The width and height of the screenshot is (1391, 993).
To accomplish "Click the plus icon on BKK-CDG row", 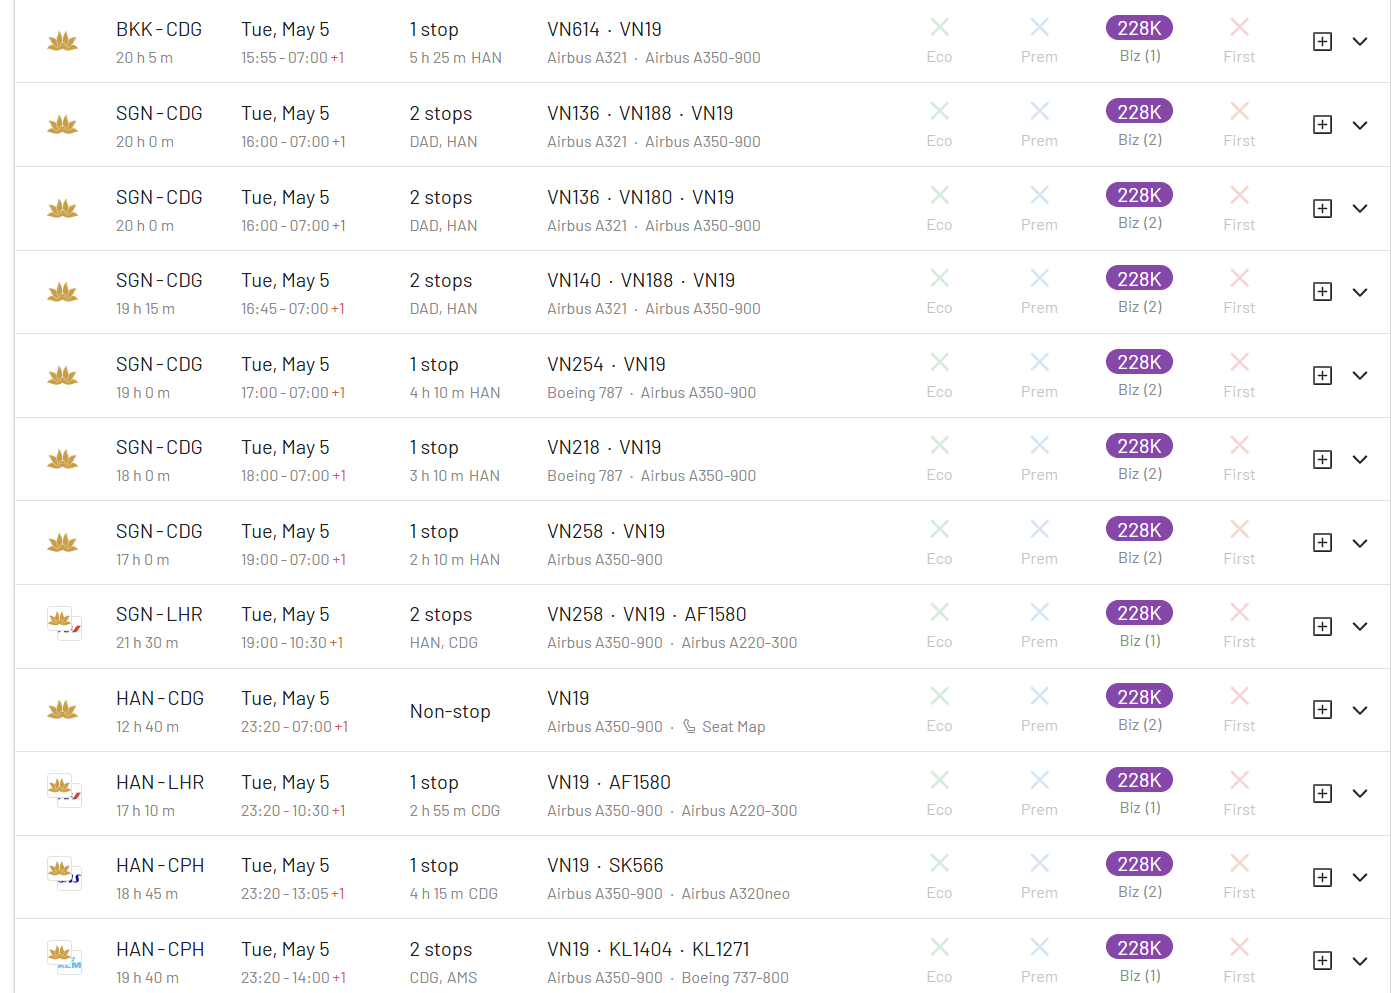I will [1322, 41].
